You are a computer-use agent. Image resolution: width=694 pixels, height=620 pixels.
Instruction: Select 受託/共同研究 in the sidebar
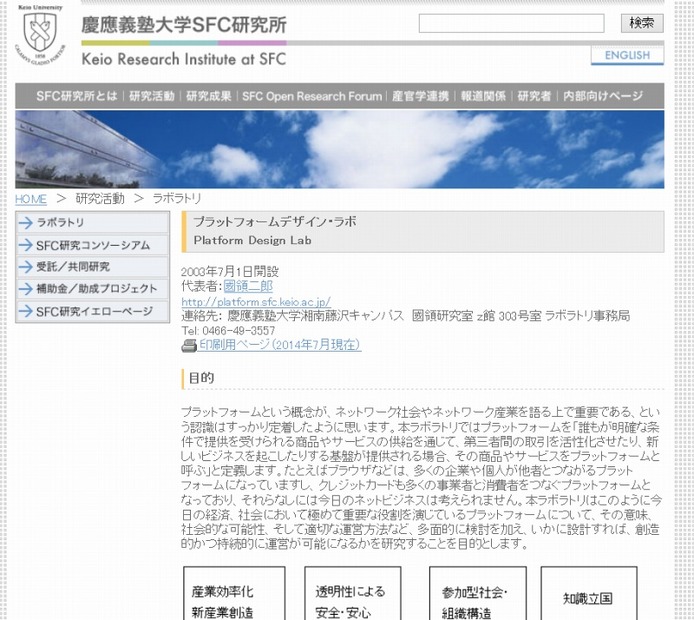pos(93,266)
